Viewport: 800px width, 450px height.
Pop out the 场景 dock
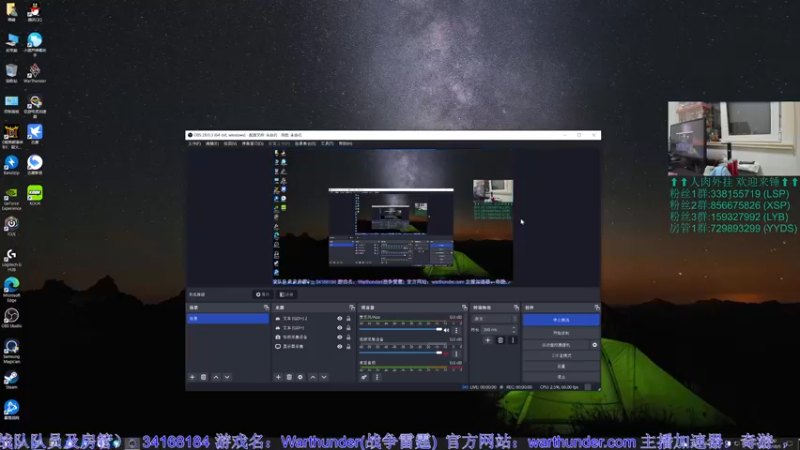(x=266, y=308)
